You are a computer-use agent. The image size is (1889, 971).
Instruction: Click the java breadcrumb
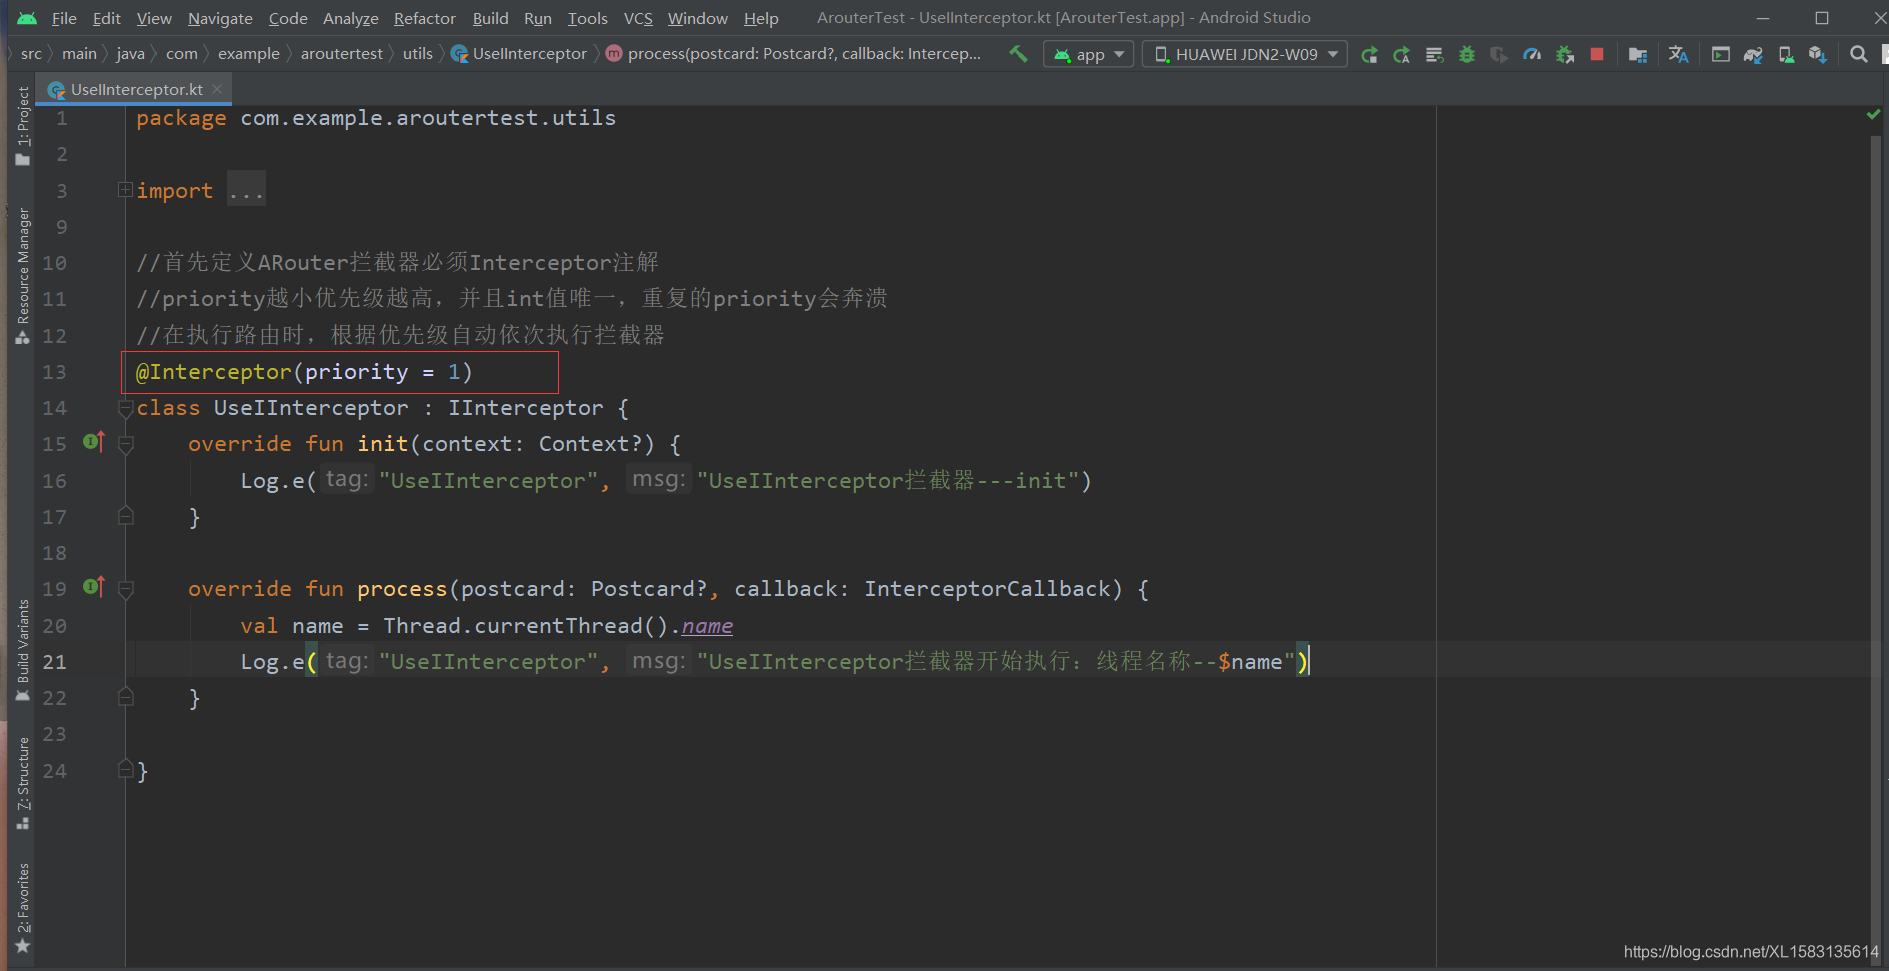click(130, 54)
